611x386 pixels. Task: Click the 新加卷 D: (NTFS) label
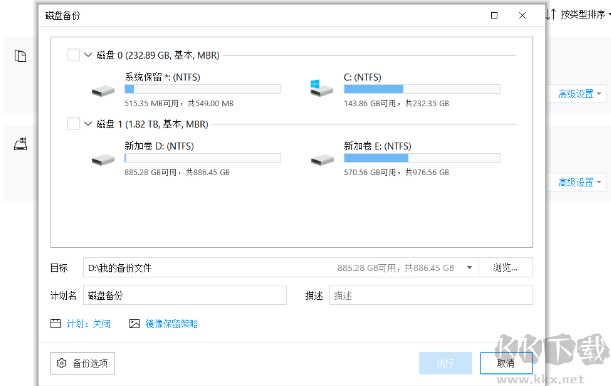[159, 146]
